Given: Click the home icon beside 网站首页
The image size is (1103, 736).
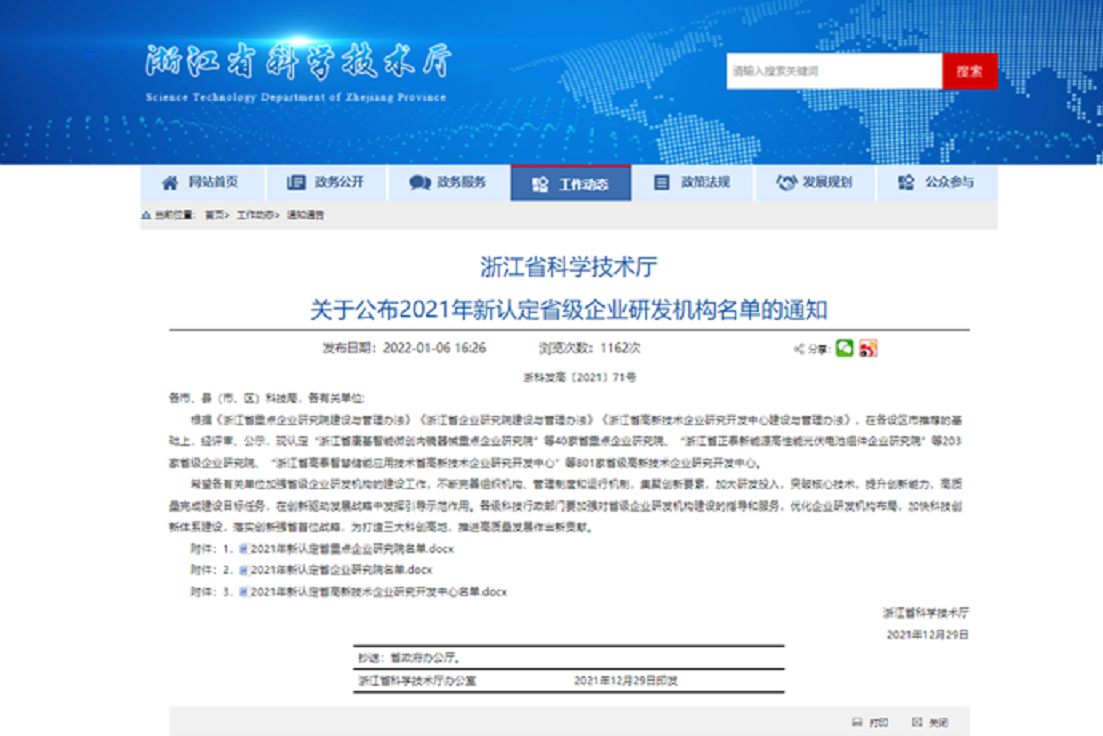Looking at the screenshot, I should [167, 182].
